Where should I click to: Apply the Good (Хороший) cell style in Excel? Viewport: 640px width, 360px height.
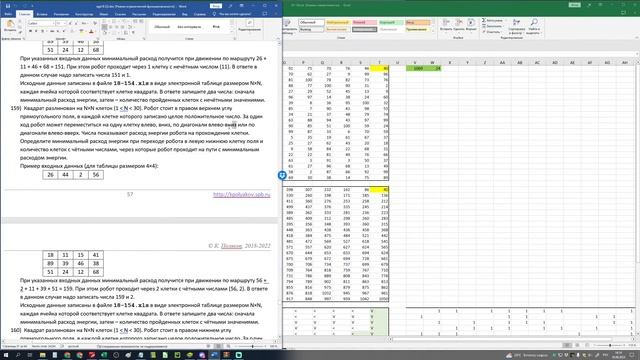[x=390, y=22]
